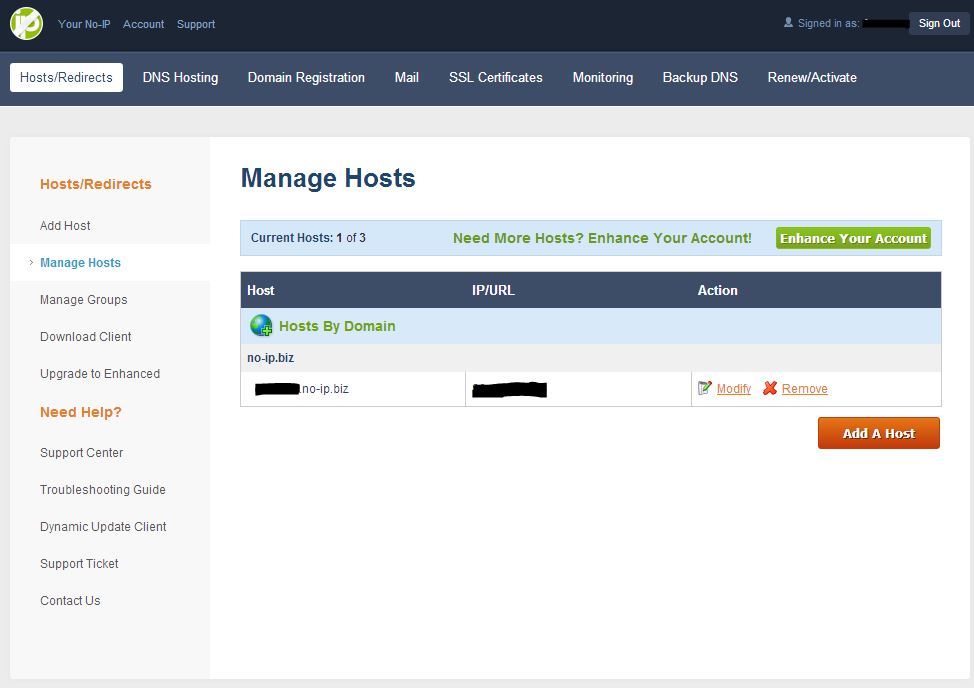974x688 pixels.
Task: Click the Hosts By Domain heading text
Action: 337,326
